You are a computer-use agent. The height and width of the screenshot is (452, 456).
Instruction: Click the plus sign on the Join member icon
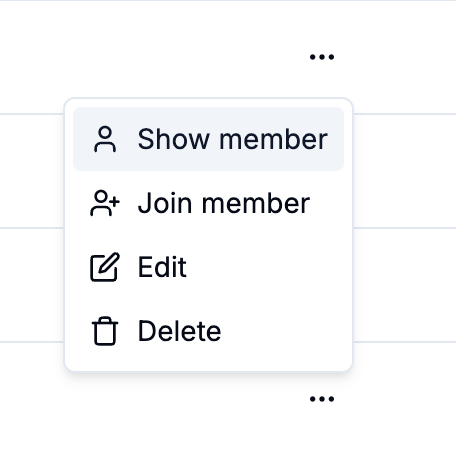tap(114, 202)
